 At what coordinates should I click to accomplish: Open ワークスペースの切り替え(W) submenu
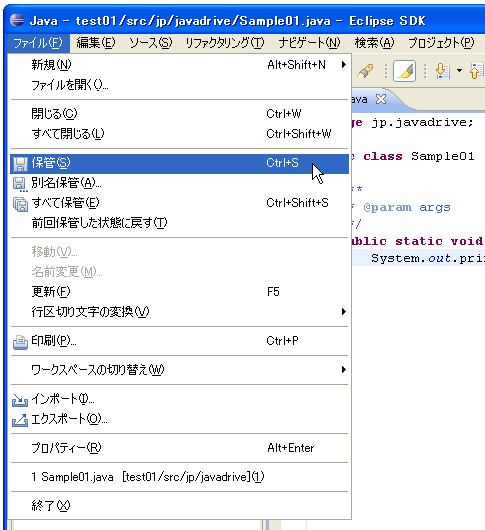tap(179, 370)
